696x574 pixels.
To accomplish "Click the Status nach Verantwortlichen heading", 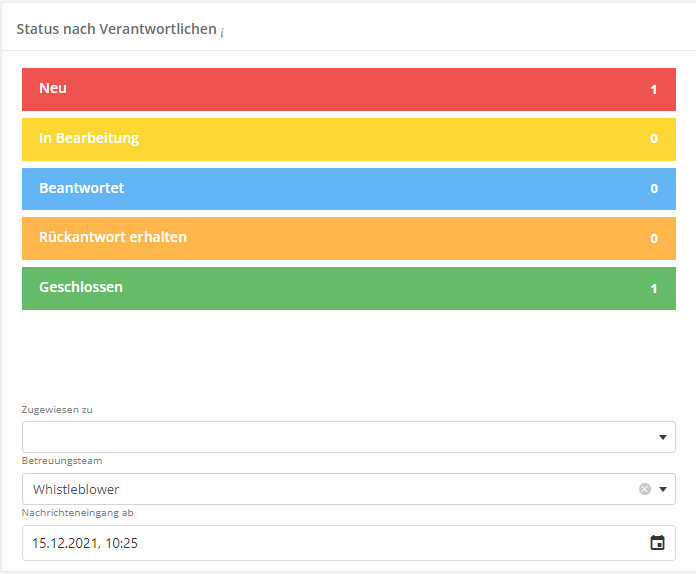I will coord(116,29).
